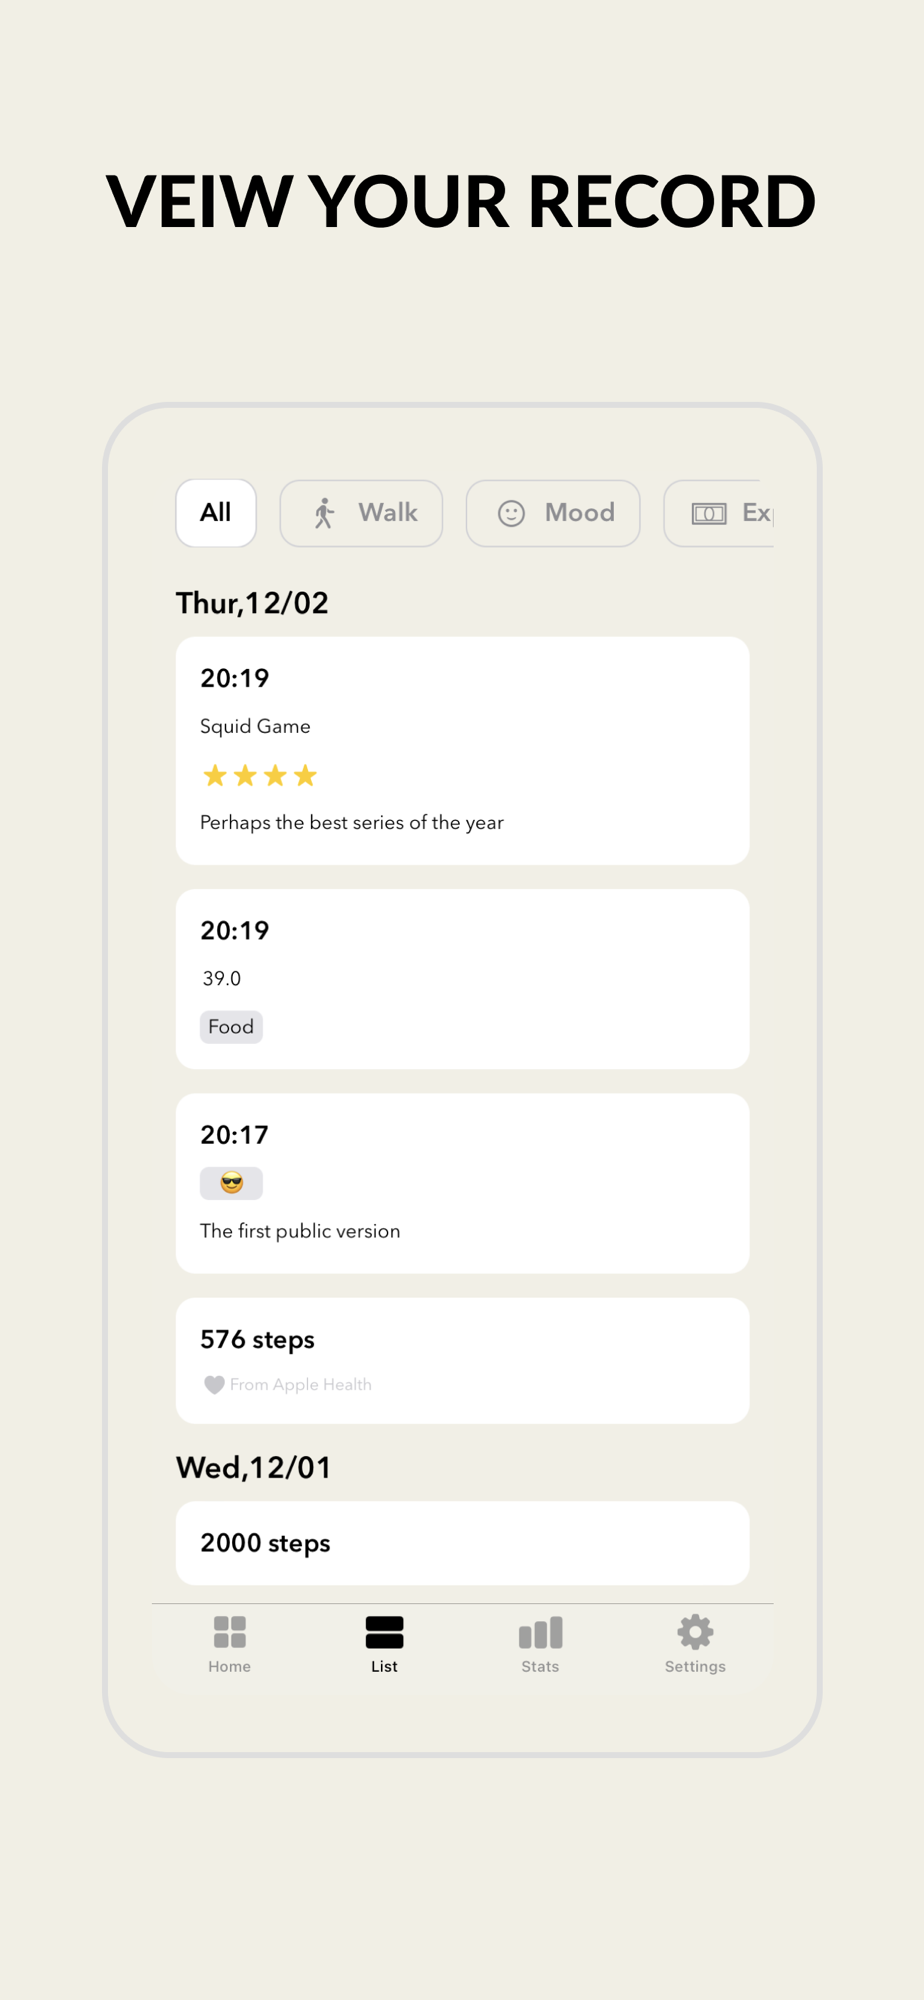The image size is (924, 2000).
Task: Open the 576 steps record
Action: pos(462,1360)
